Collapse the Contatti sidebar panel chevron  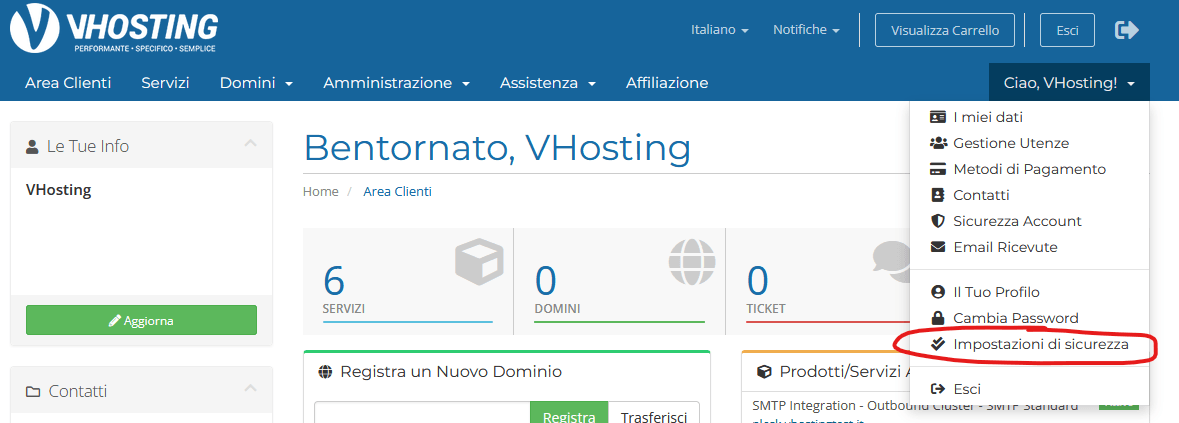(250, 388)
